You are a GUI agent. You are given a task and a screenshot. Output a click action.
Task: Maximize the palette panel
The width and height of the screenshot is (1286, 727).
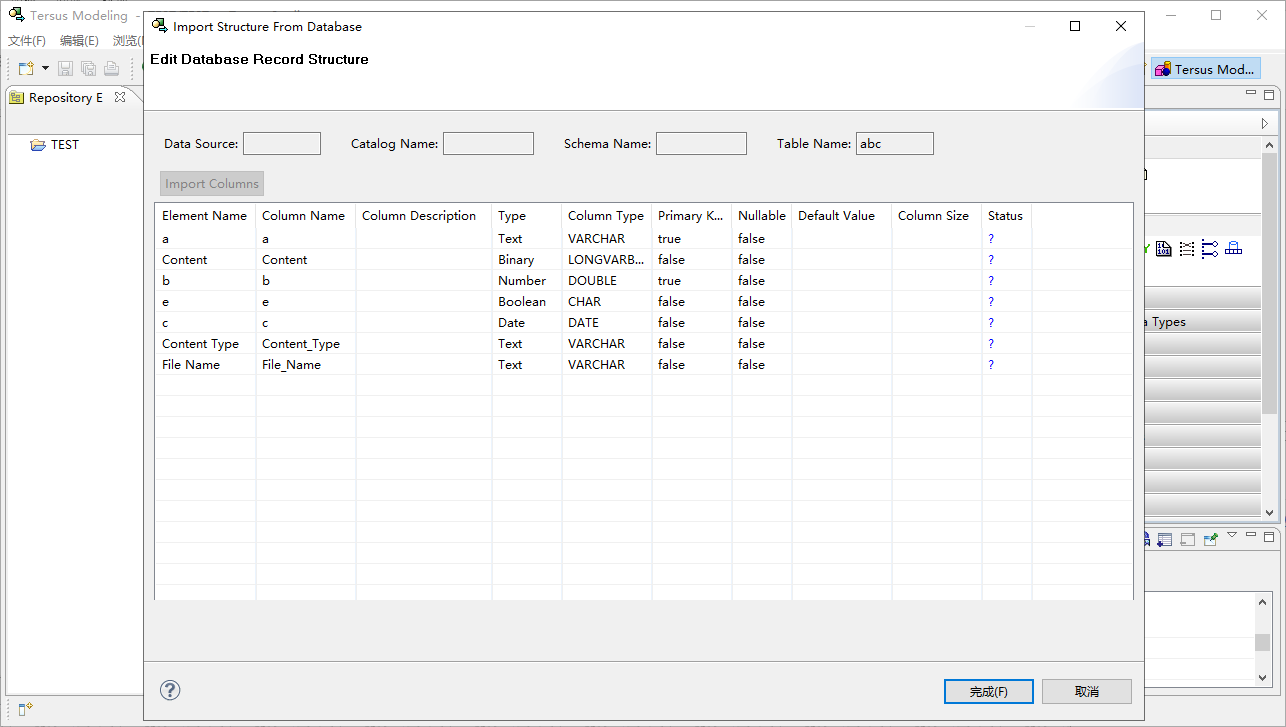[1269, 94]
